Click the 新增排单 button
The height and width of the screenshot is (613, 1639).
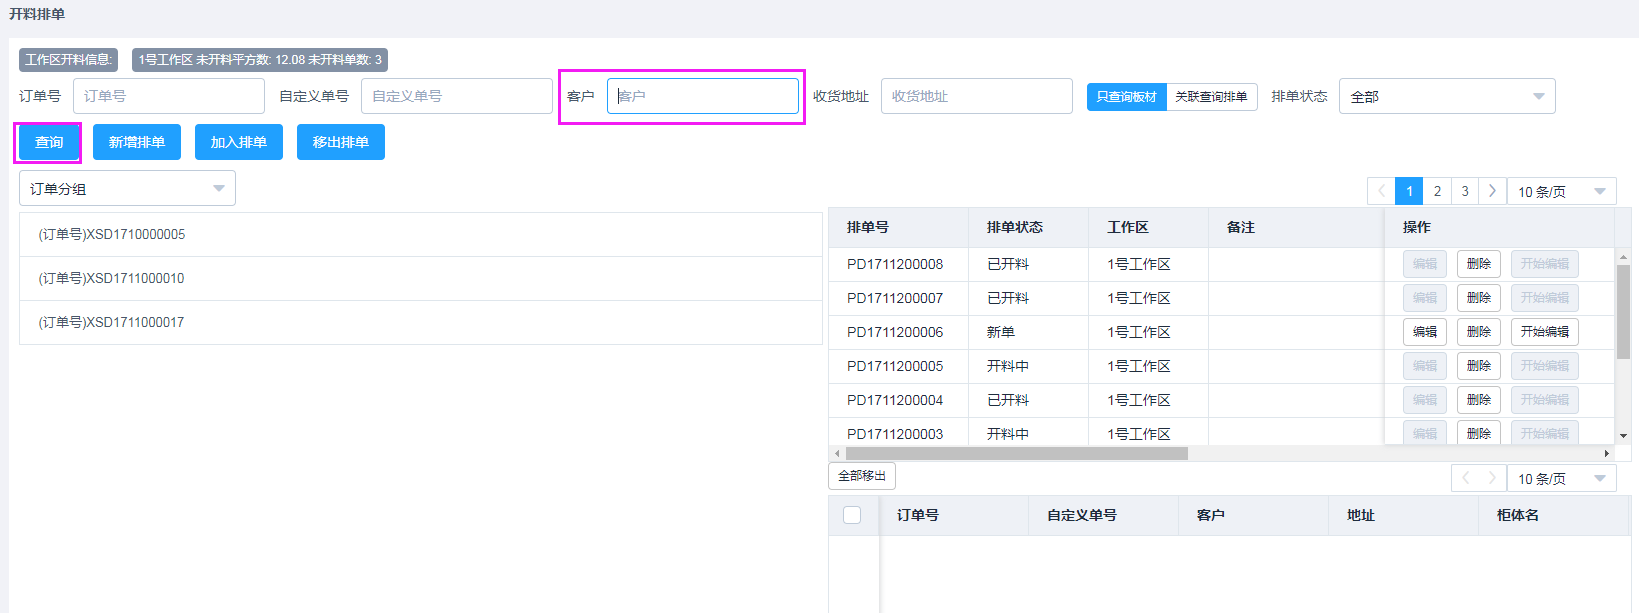point(137,142)
